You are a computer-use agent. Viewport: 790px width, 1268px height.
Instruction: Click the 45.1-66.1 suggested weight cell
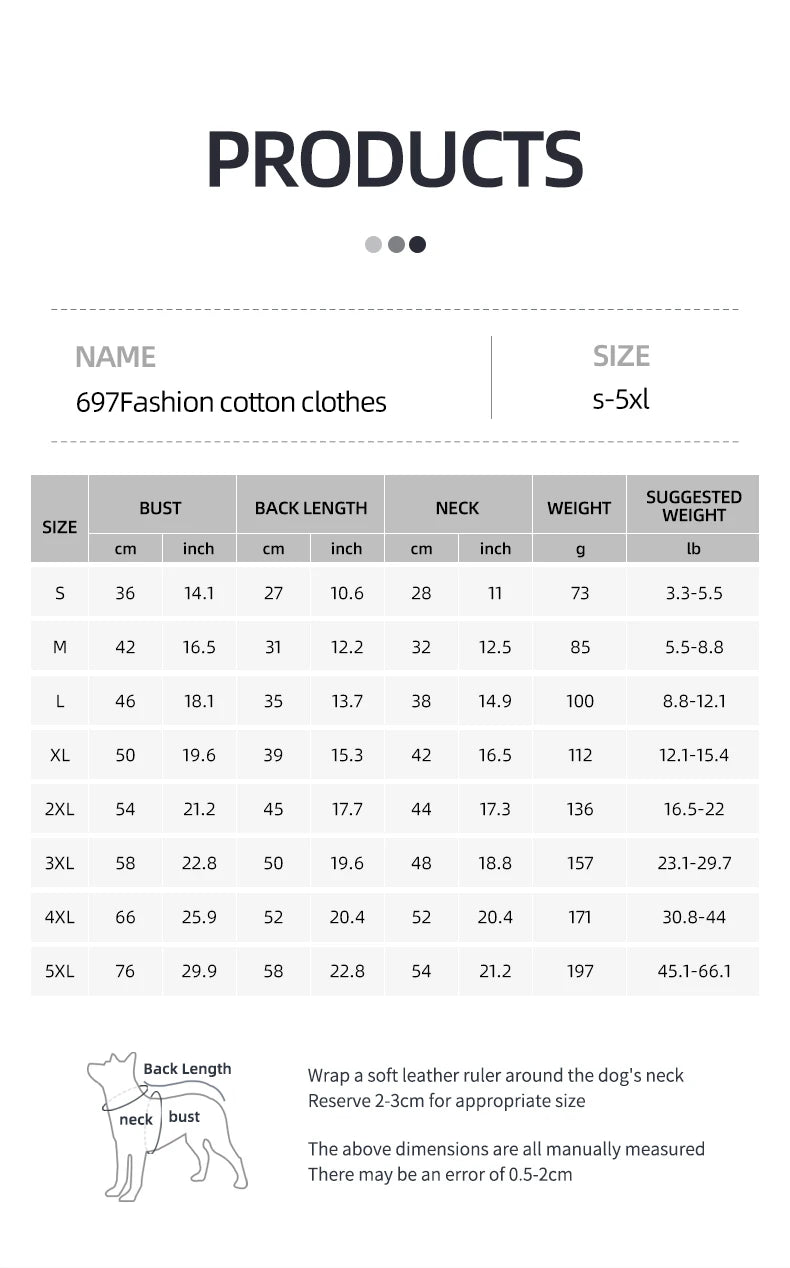click(x=693, y=971)
